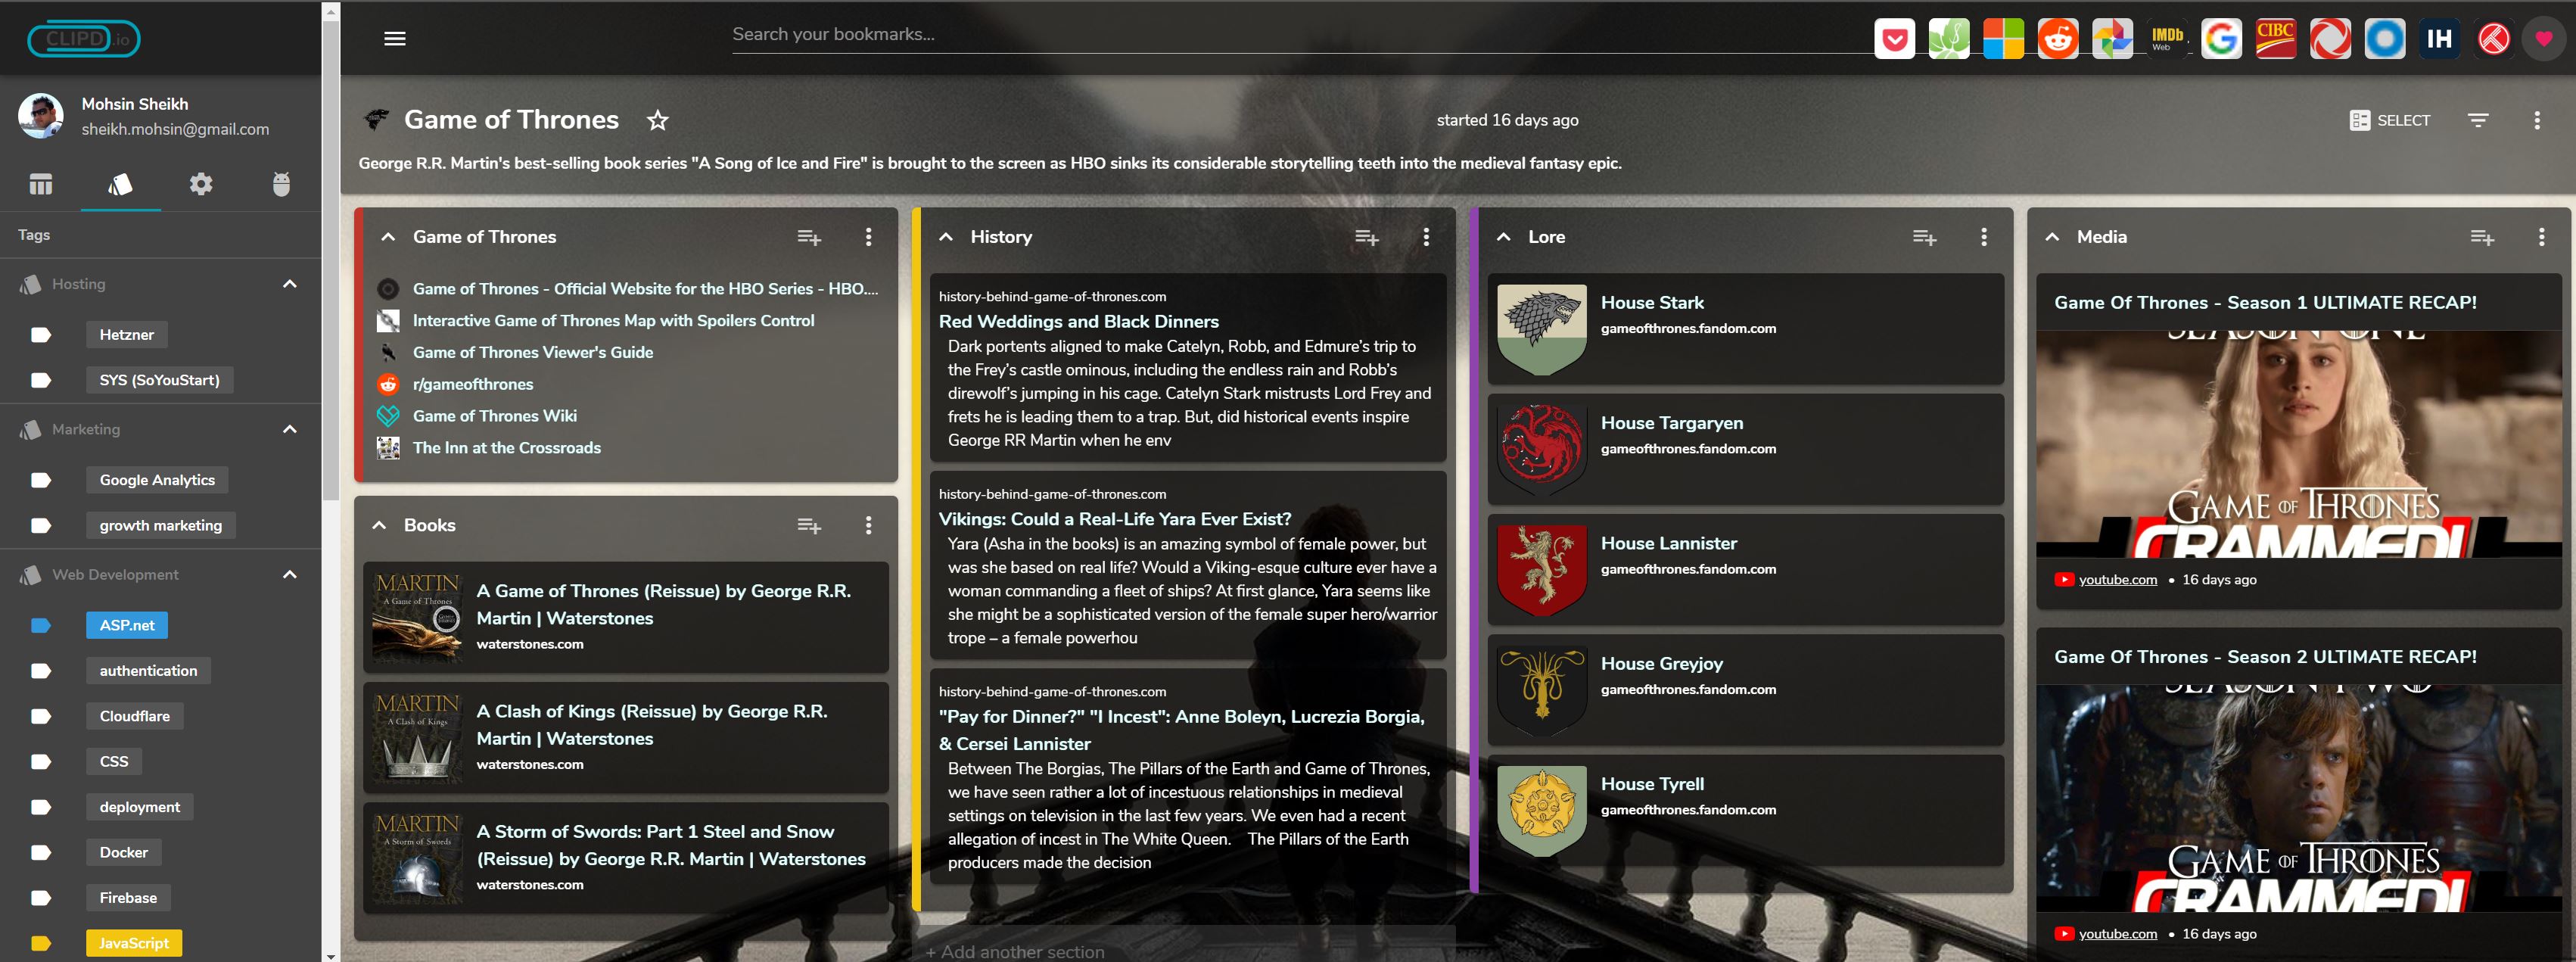Screen dimensions: 2576x962
Task: Add bookmark to History section
Action: click(1366, 237)
